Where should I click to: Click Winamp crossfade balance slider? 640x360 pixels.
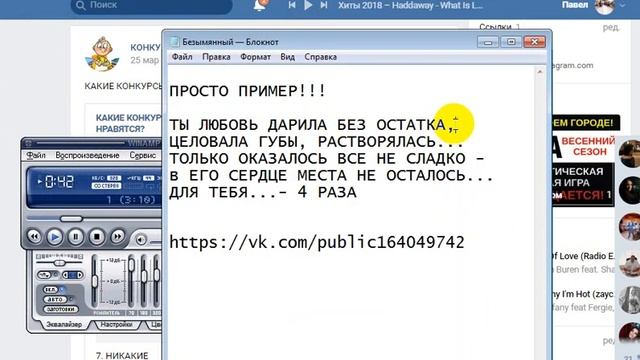(x=60, y=263)
